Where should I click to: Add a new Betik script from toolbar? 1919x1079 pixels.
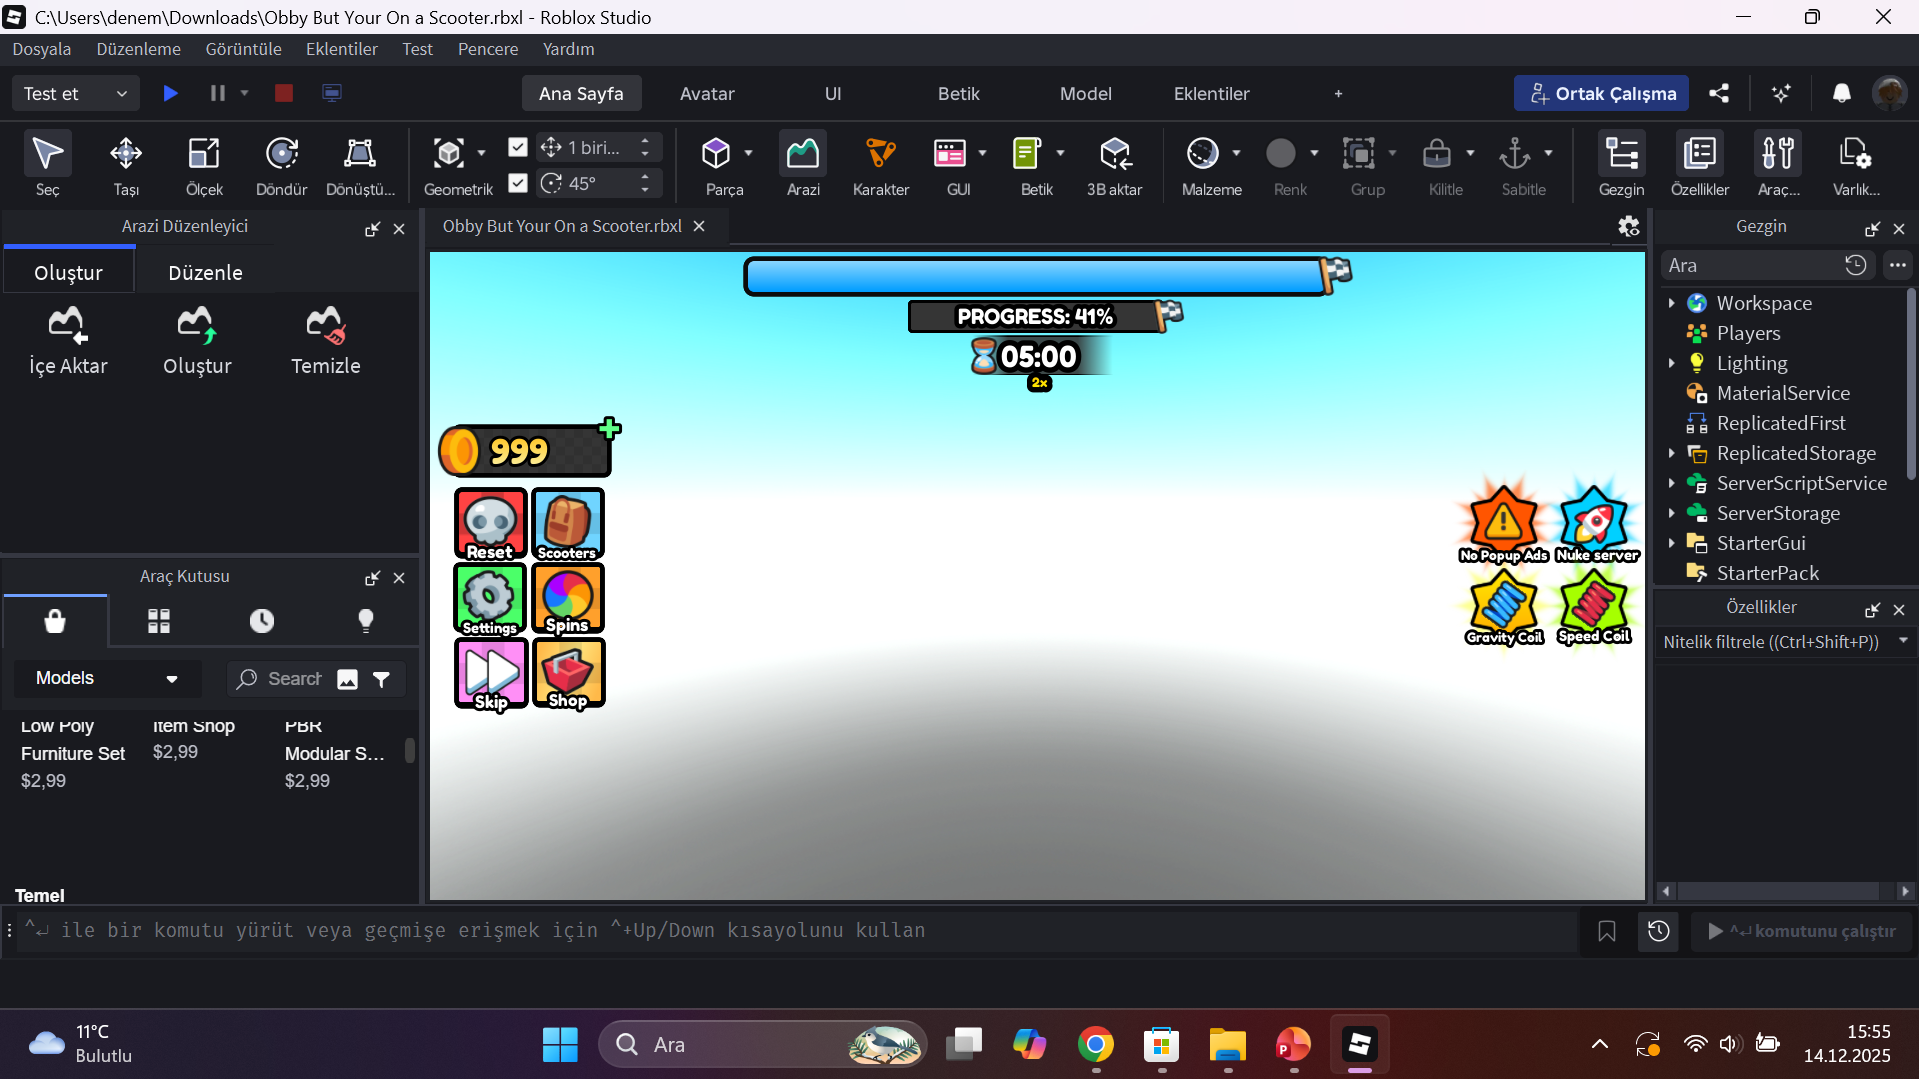1027,154
